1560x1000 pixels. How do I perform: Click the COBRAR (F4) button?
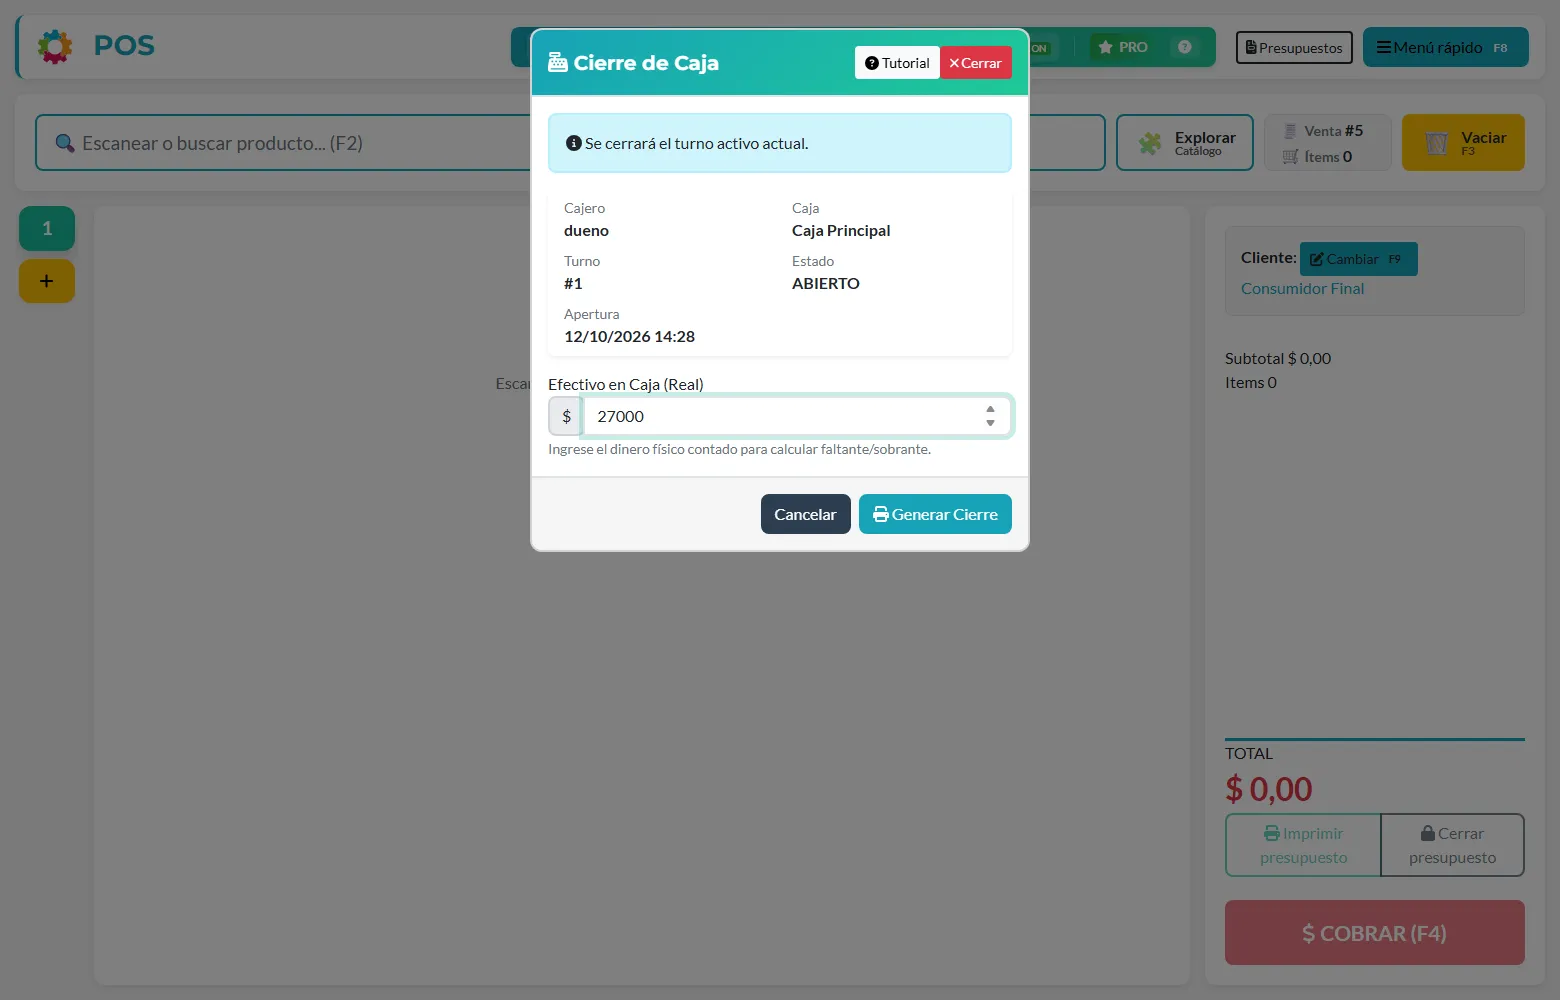coord(1375,933)
